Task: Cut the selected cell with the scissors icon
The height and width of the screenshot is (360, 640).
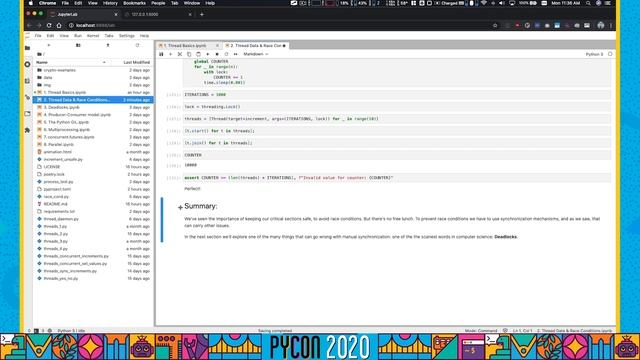Action: [180, 54]
